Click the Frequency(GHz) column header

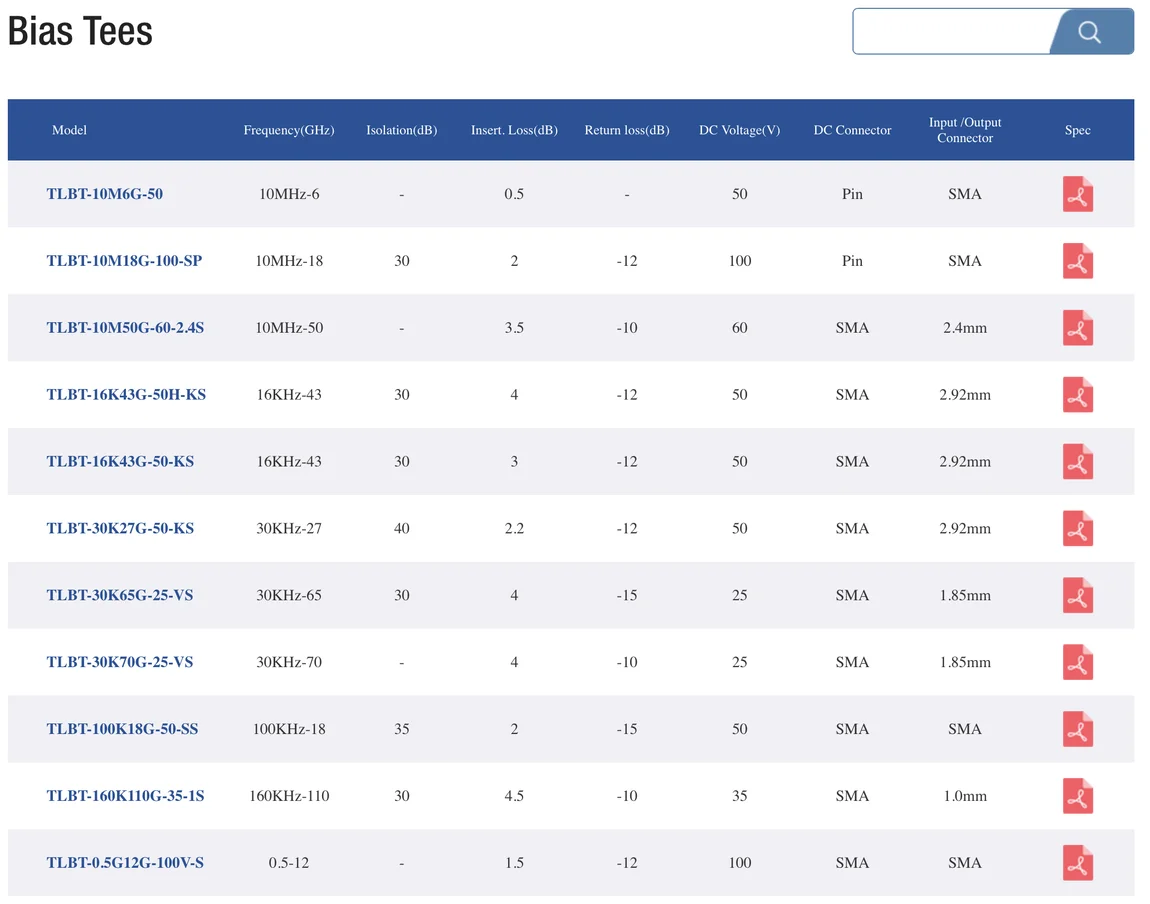289,130
